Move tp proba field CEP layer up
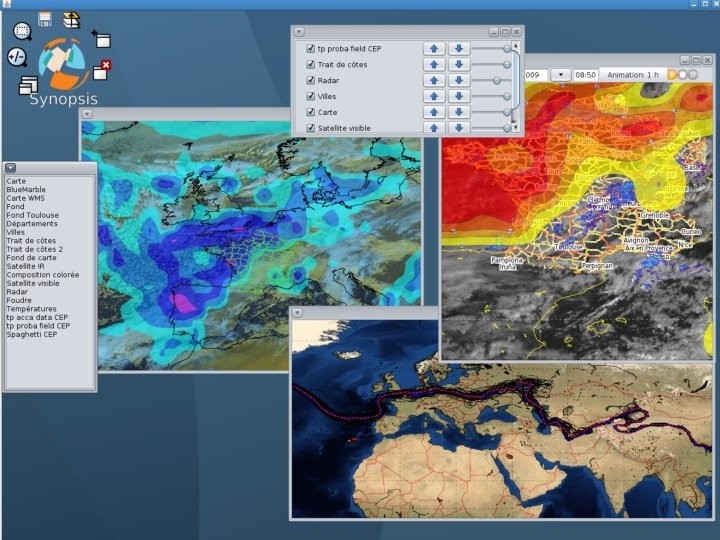Viewport: 720px width, 540px height. [434, 49]
